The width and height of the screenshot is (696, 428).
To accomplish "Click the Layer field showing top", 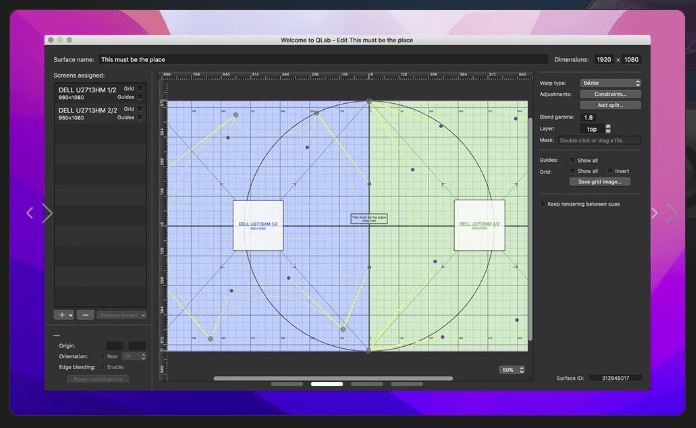I will pyautogui.click(x=592, y=129).
